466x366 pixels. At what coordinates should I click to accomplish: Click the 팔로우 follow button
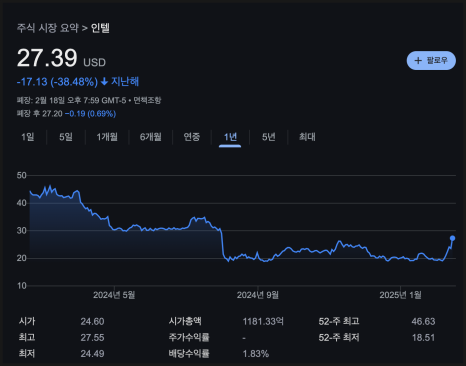[x=431, y=60]
